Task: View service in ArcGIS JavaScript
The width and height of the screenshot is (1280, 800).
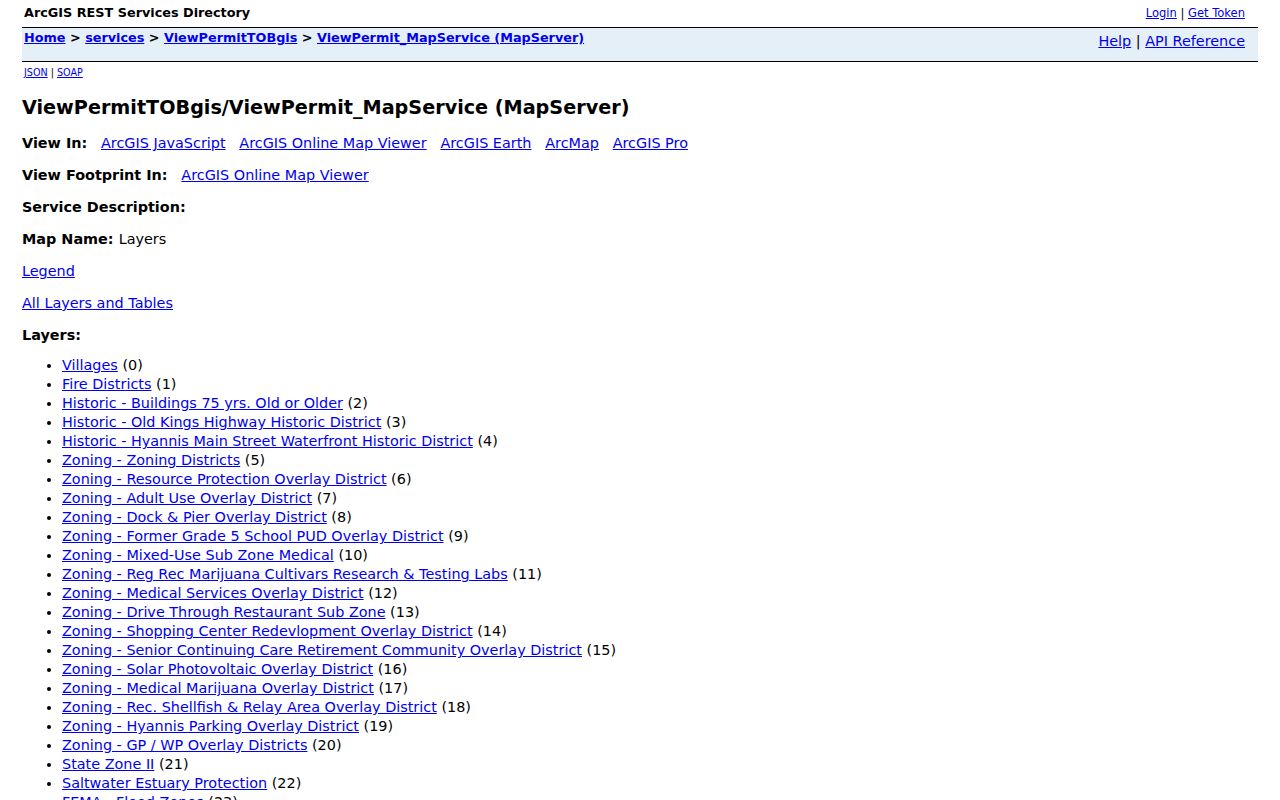Action: pos(163,143)
